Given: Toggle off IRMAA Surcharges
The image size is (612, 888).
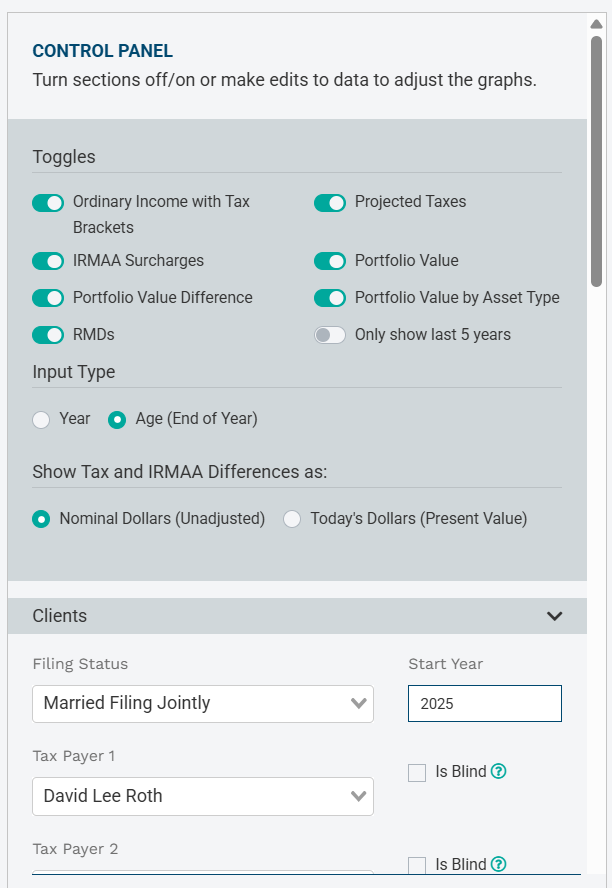Looking at the screenshot, I should (47, 260).
